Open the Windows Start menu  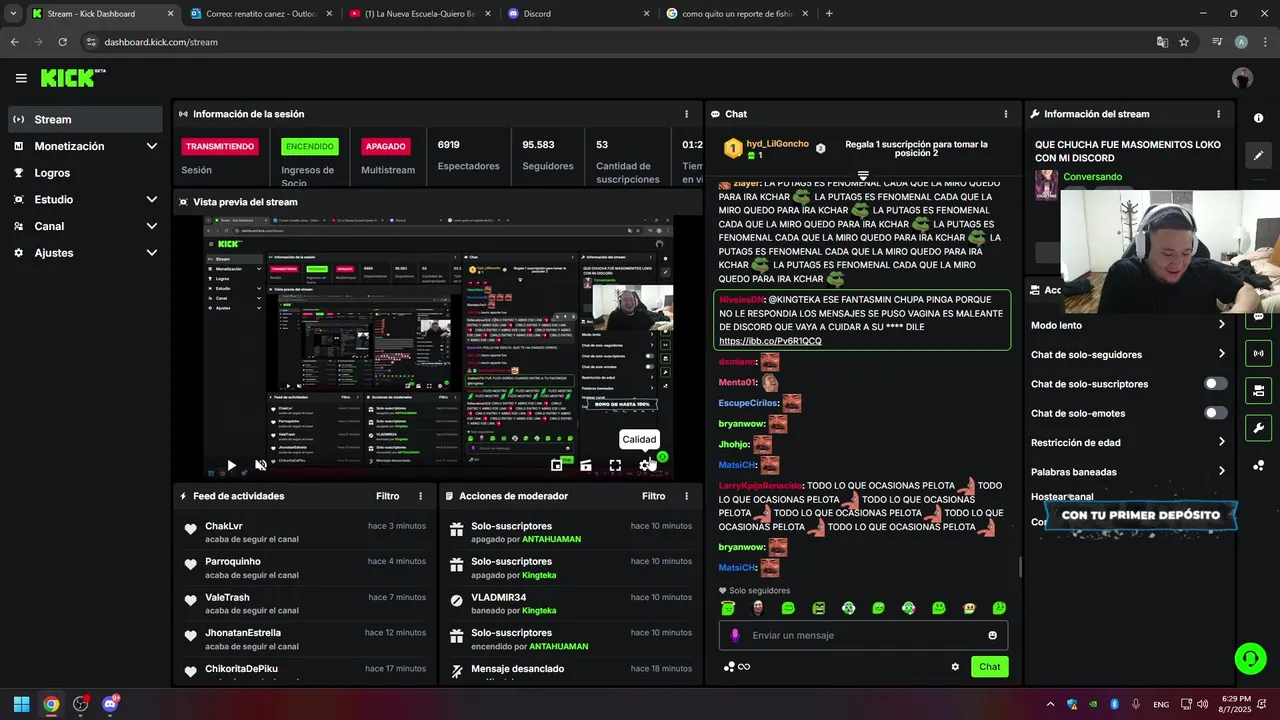[x=21, y=704]
